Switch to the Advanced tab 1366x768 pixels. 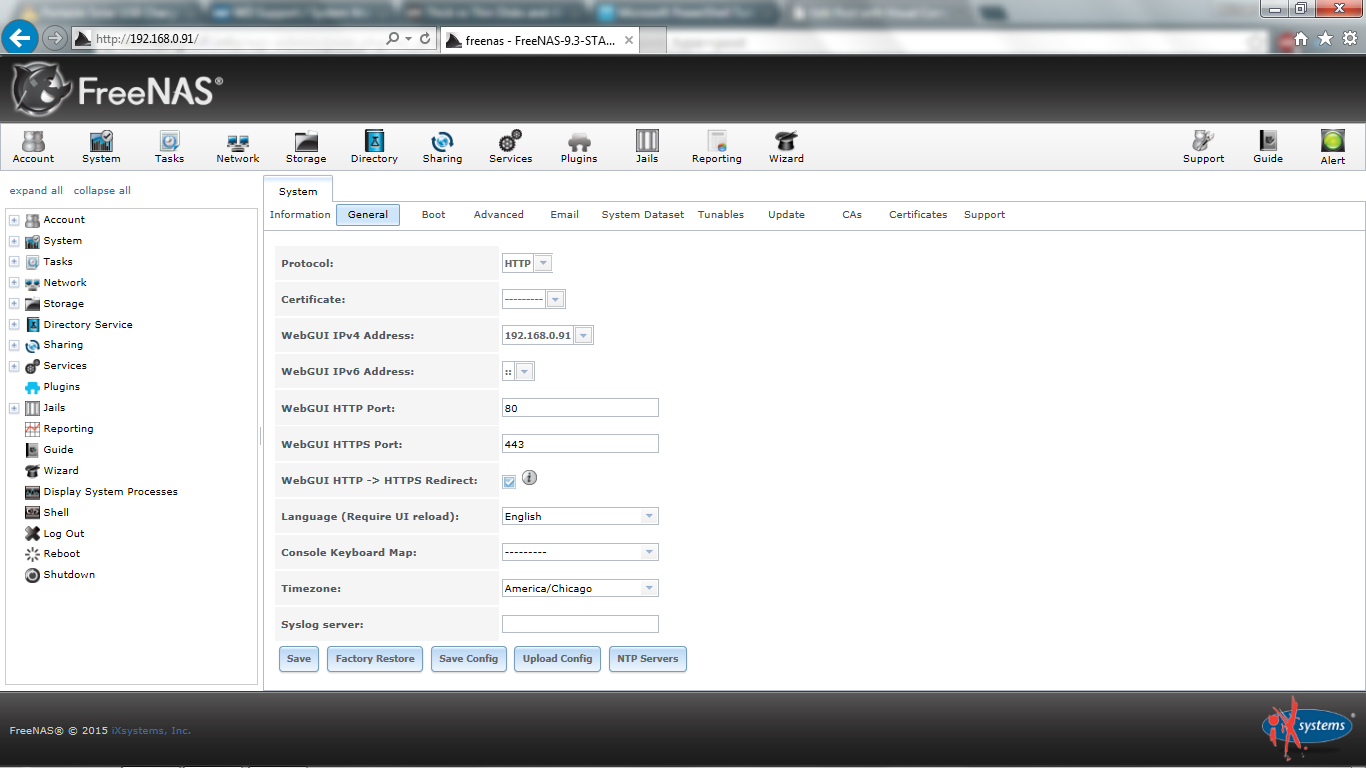pos(498,215)
